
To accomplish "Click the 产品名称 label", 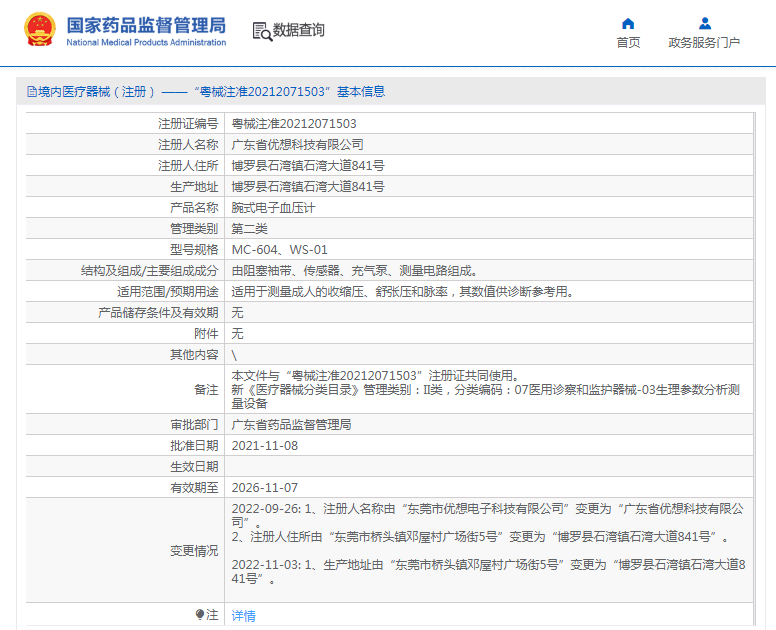I will pos(194,208).
